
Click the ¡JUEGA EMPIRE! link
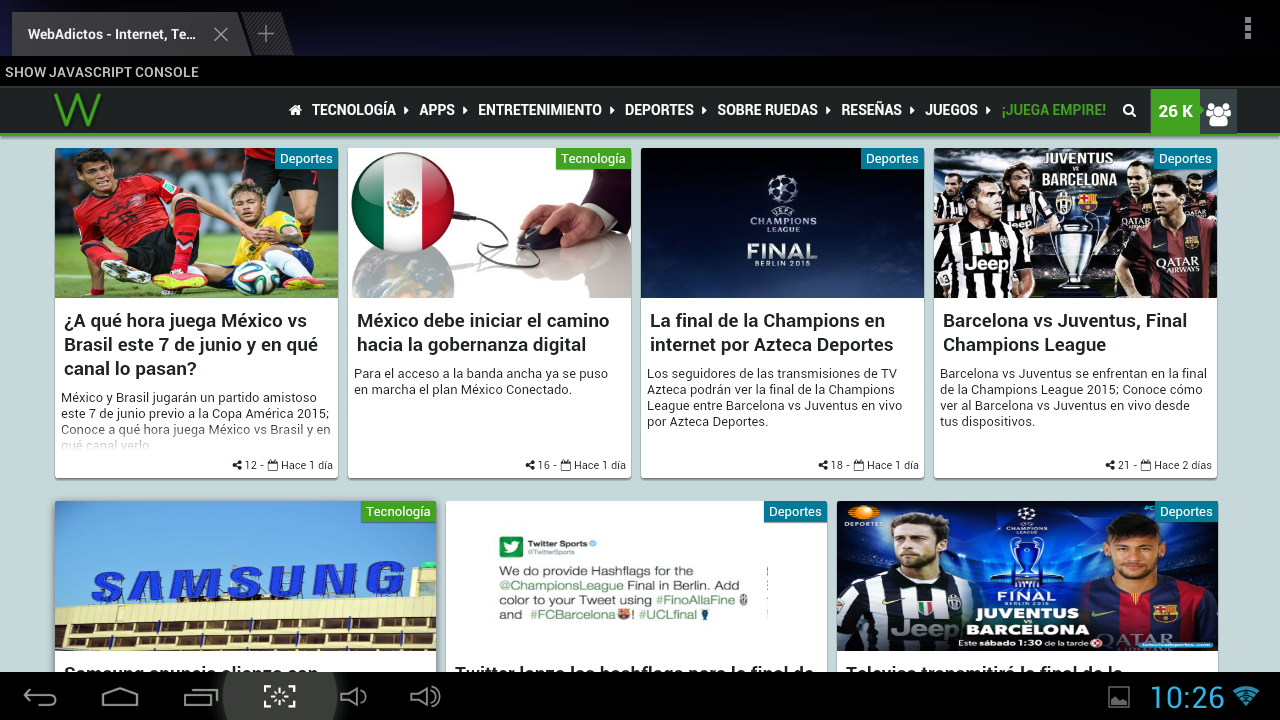1054,110
